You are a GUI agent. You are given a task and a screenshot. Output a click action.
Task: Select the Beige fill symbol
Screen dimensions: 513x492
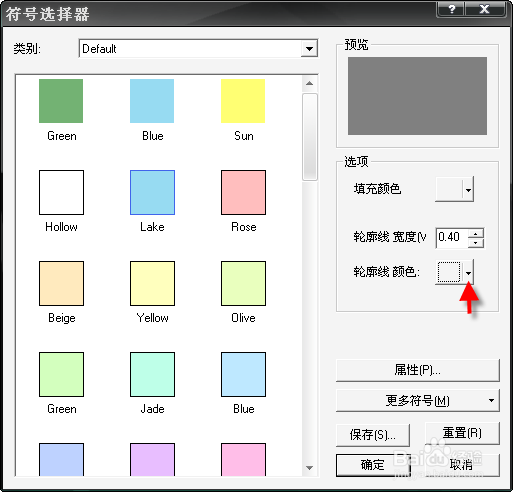click(61, 283)
